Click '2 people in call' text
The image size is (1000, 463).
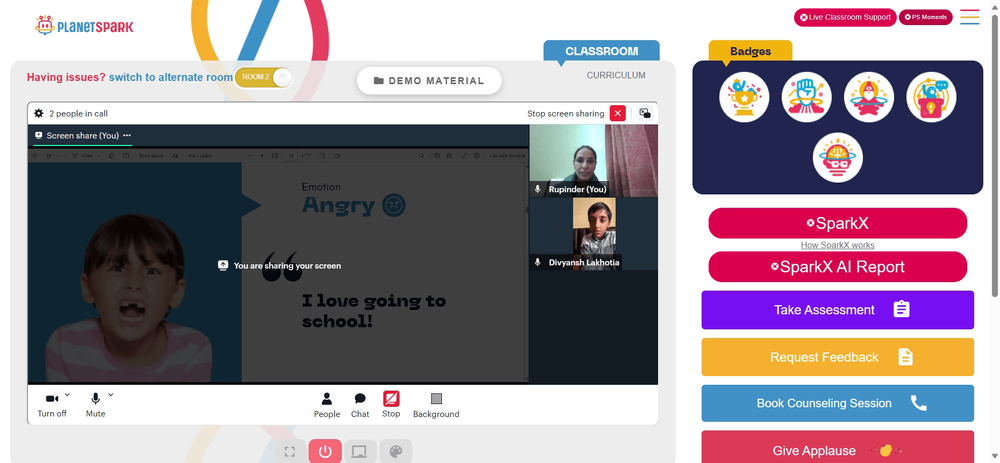click(x=78, y=114)
